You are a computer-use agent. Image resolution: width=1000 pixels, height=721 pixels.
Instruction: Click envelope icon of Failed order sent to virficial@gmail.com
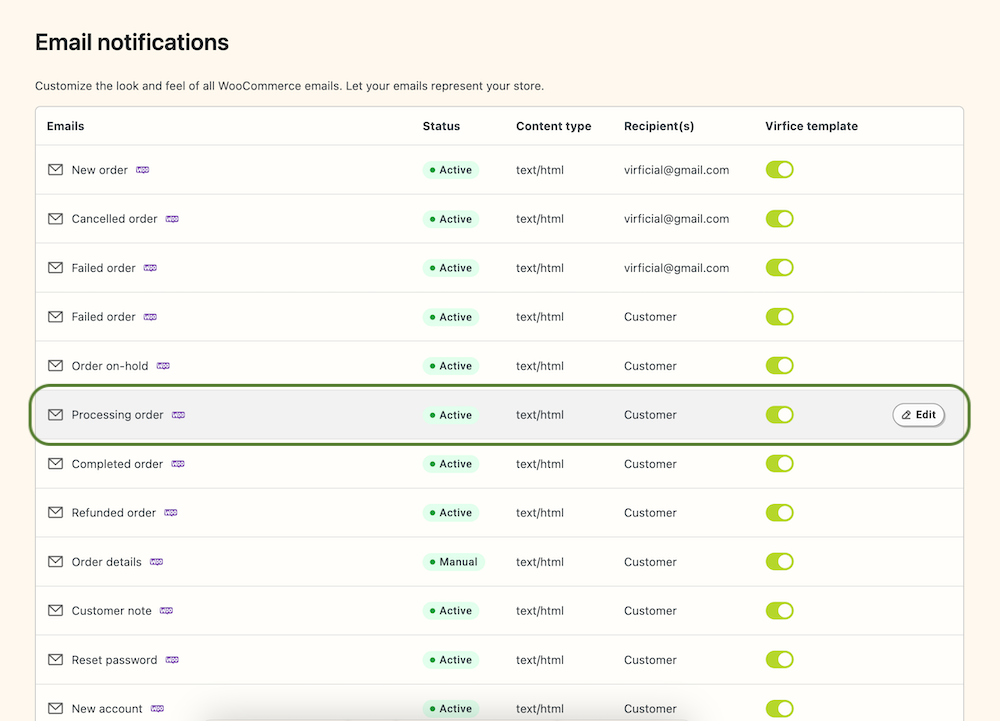(x=55, y=268)
